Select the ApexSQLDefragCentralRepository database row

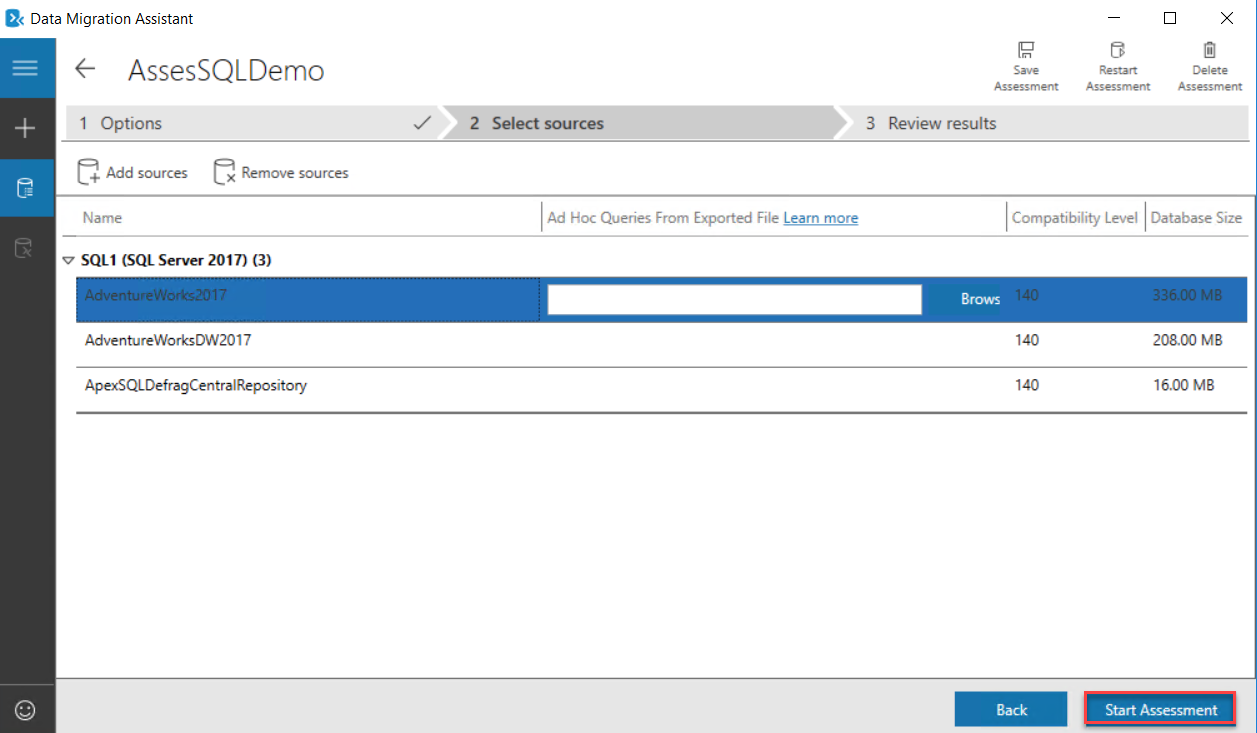coord(196,385)
